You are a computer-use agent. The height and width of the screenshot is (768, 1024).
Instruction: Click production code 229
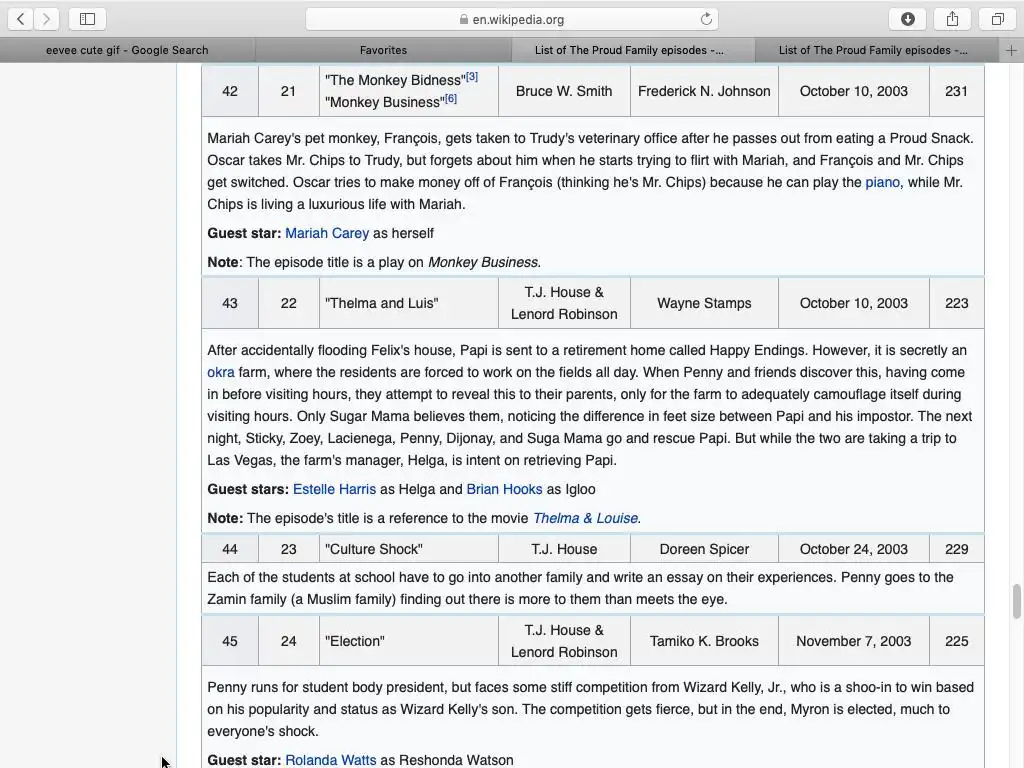956,549
